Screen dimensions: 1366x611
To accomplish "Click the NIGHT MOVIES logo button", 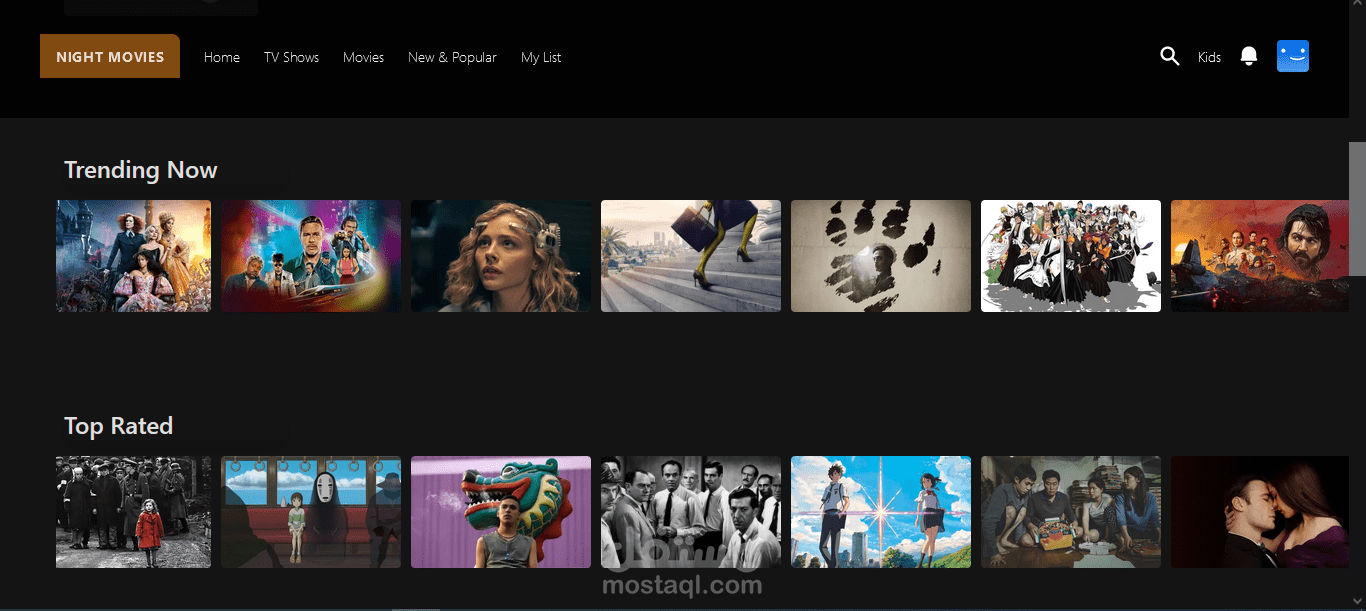I will pyautogui.click(x=110, y=56).
